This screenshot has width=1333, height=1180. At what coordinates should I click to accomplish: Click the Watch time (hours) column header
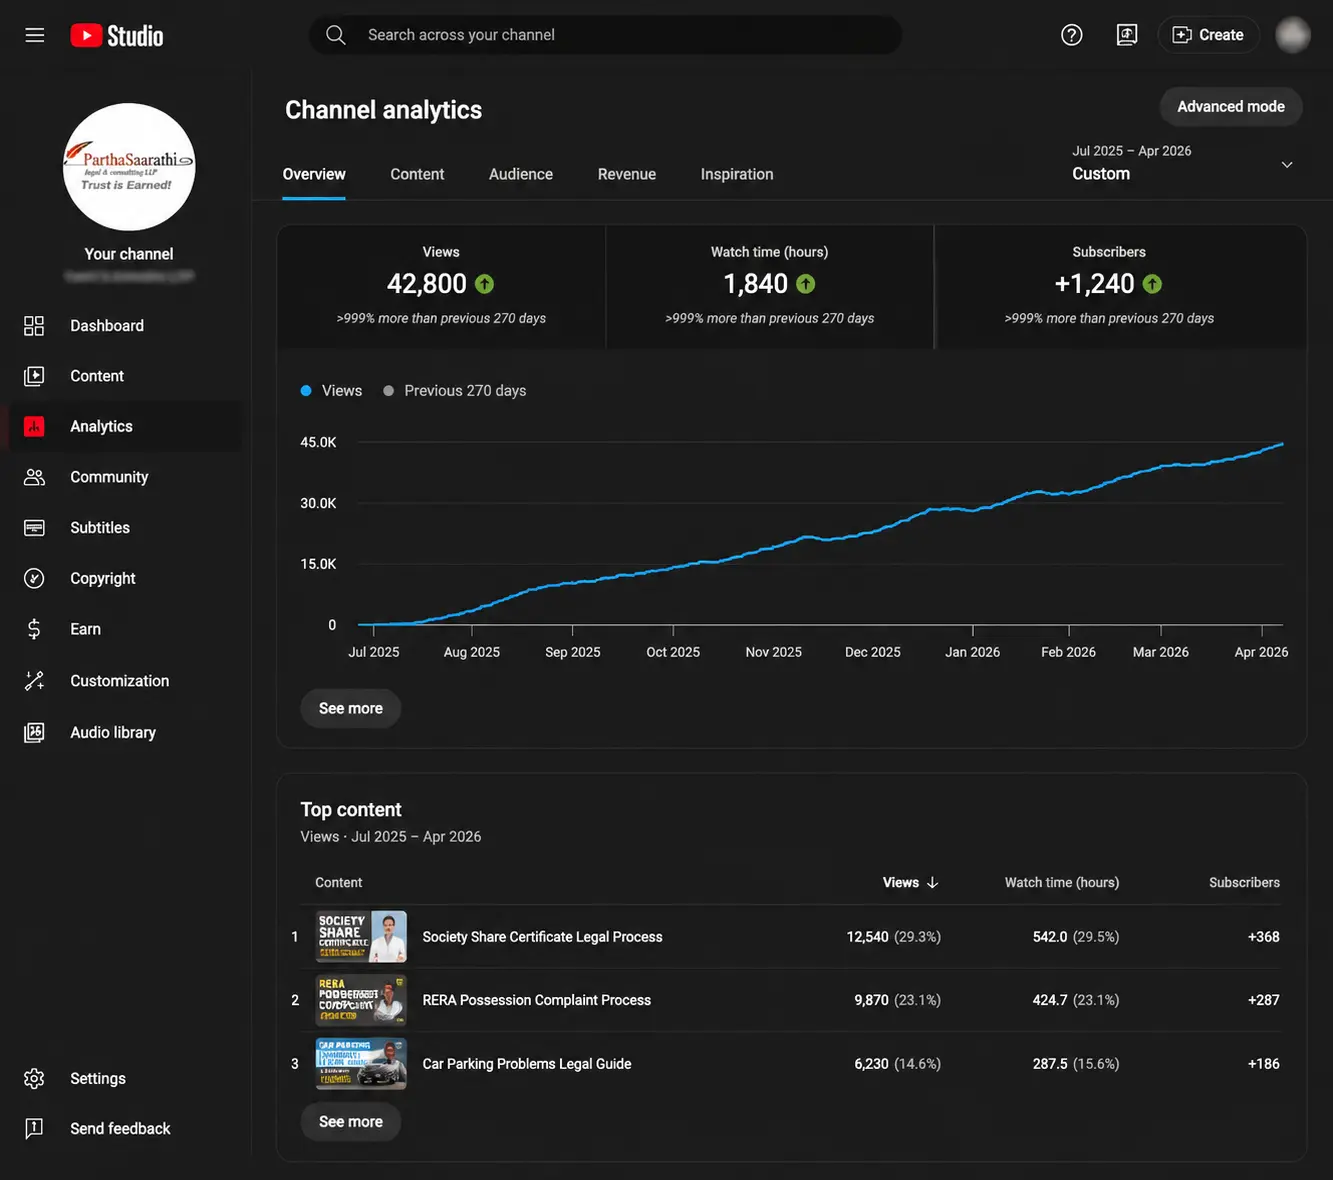tap(1062, 883)
